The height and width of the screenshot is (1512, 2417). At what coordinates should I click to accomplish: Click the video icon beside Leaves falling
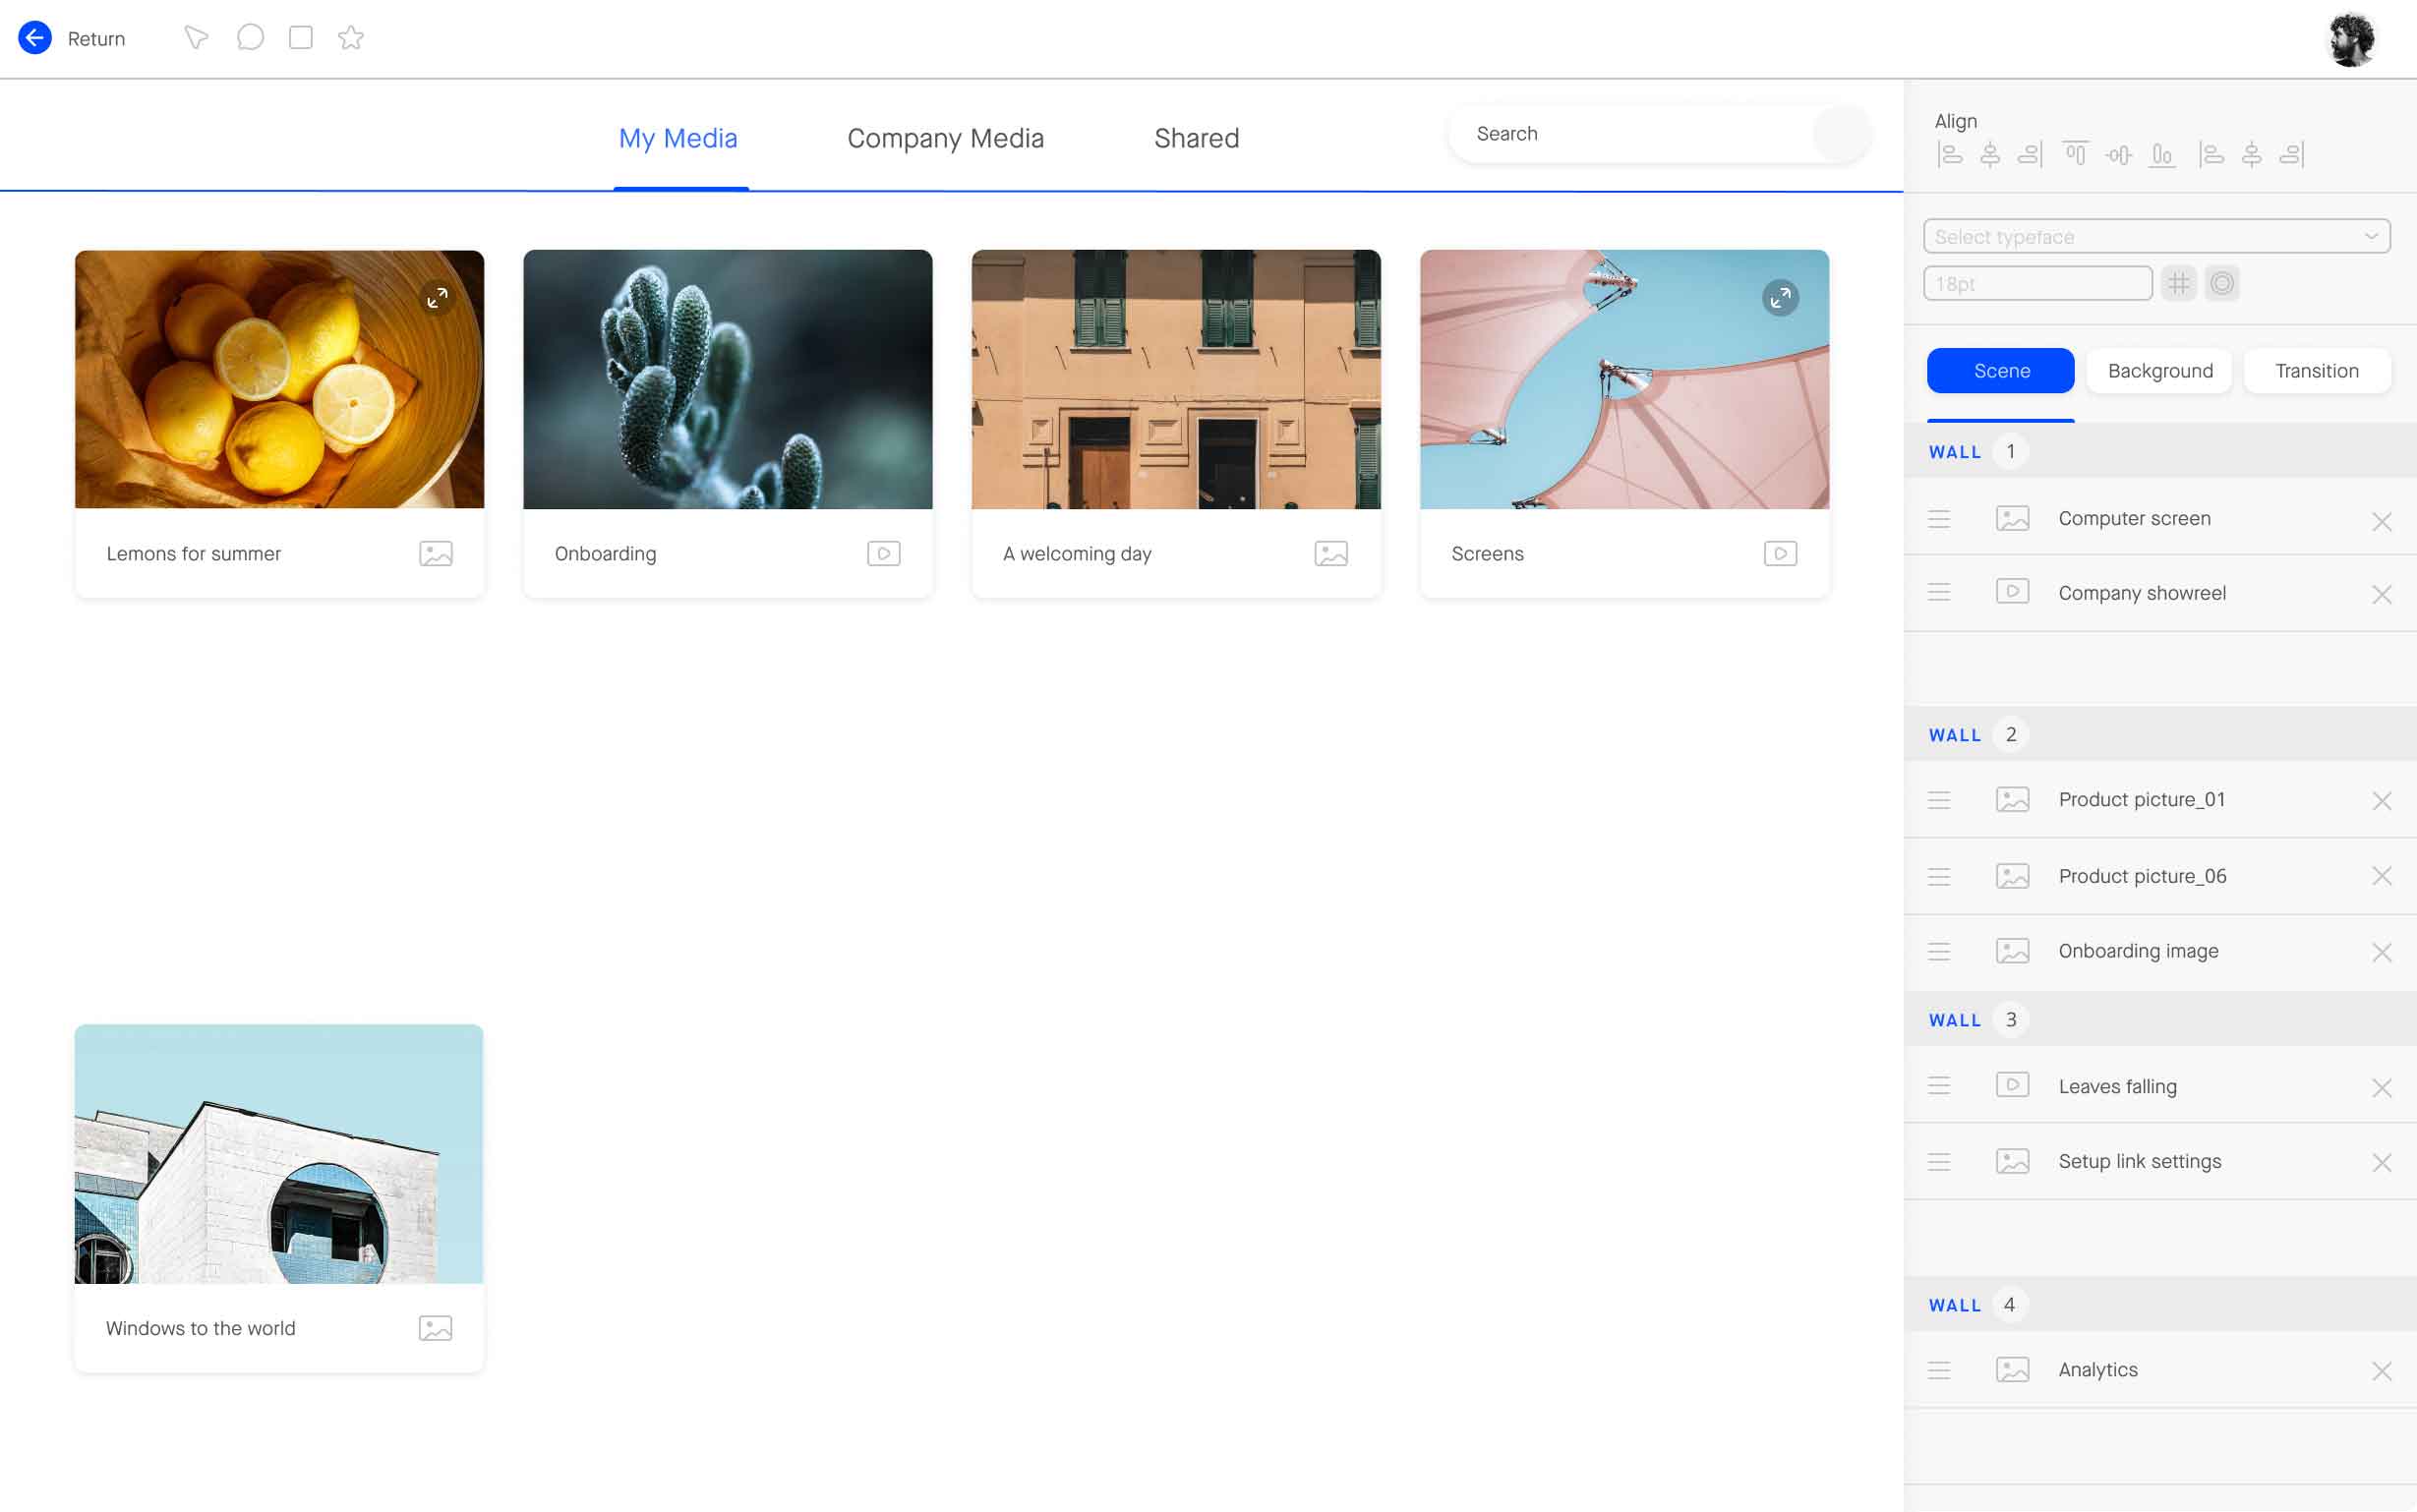click(2012, 1085)
